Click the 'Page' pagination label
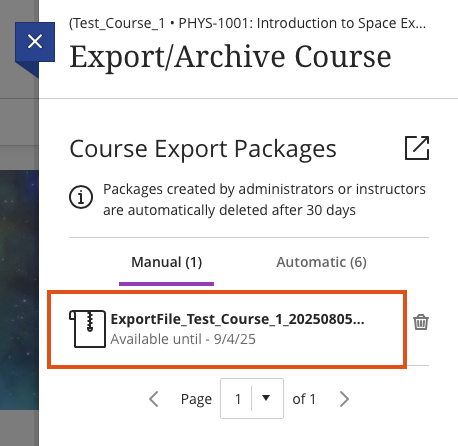458x446 pixels. click(x=196, y=399)
